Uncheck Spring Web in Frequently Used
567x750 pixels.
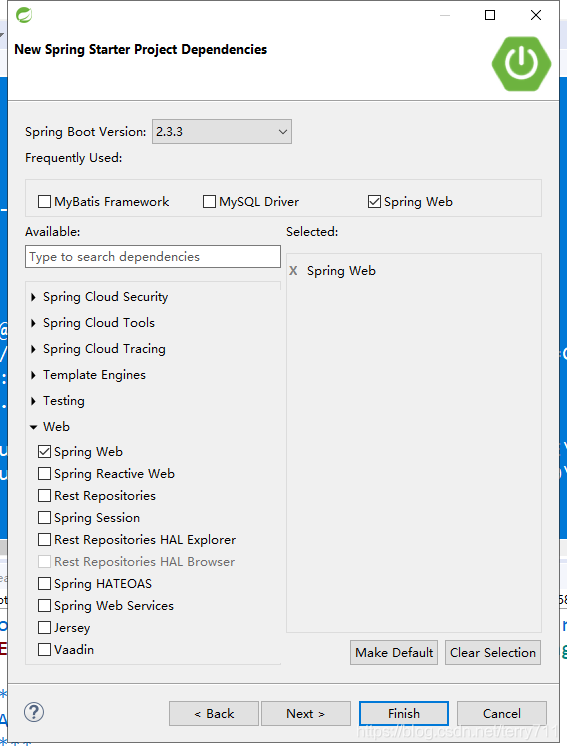[x=374, y=202]
